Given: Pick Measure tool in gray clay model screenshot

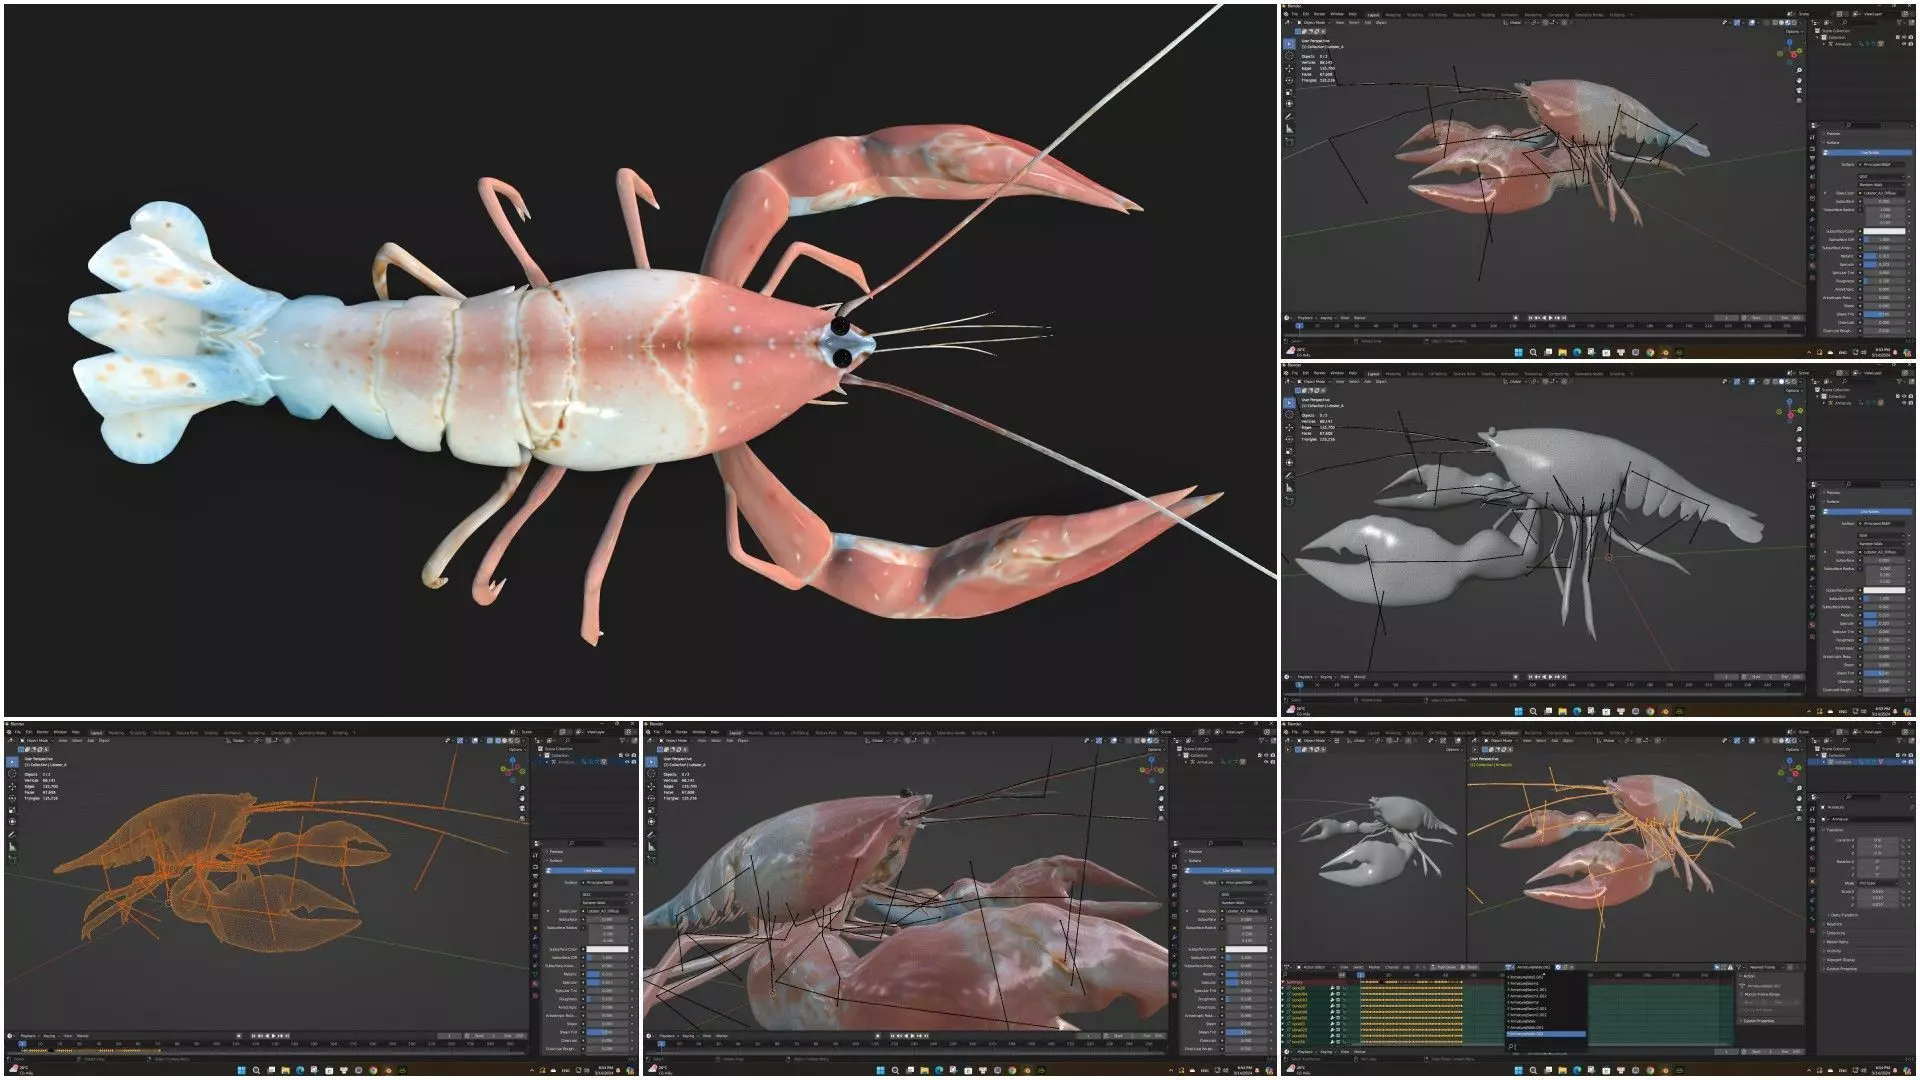Looking at the screenshot, I should click(1289, 488).
